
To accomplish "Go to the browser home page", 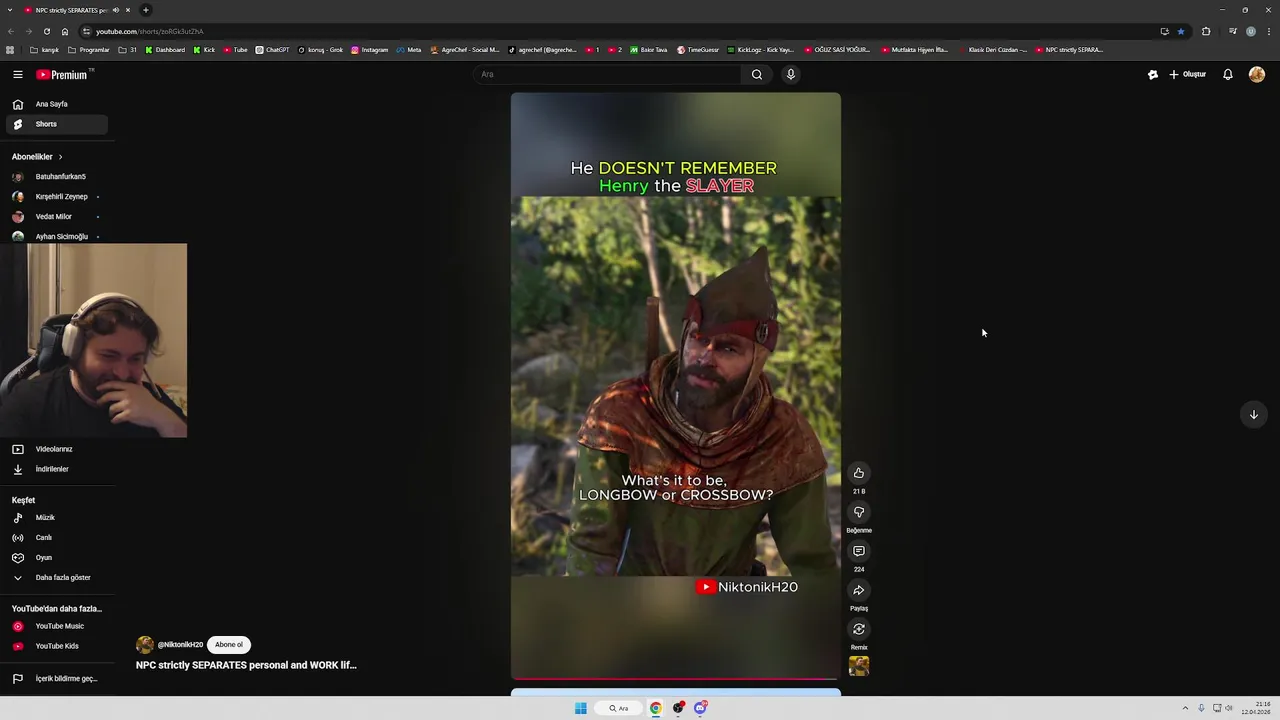I will pos(65,31).
